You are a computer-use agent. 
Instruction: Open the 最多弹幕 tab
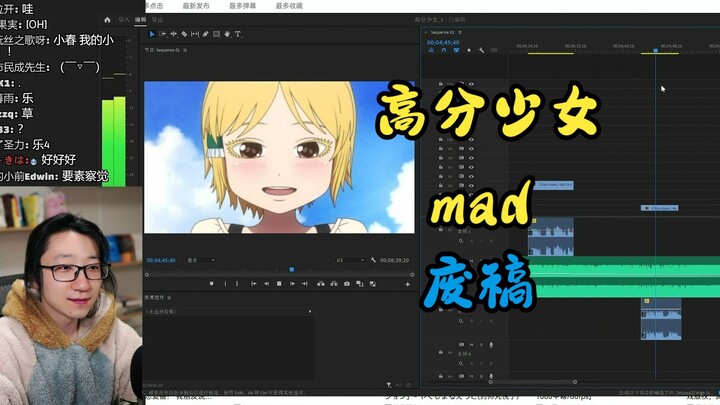(x=242, y=6)
